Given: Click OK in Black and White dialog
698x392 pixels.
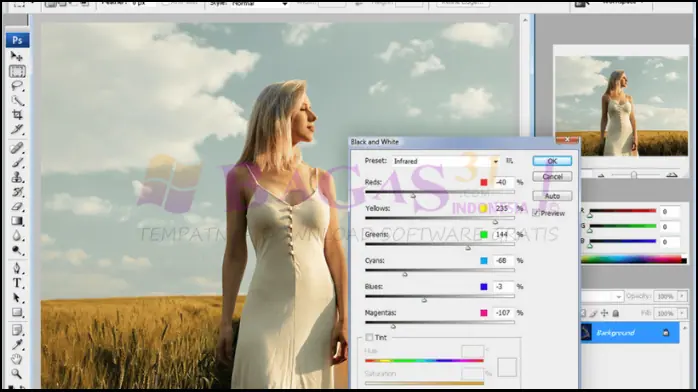Looking at the screenshot, I should 552,161.
